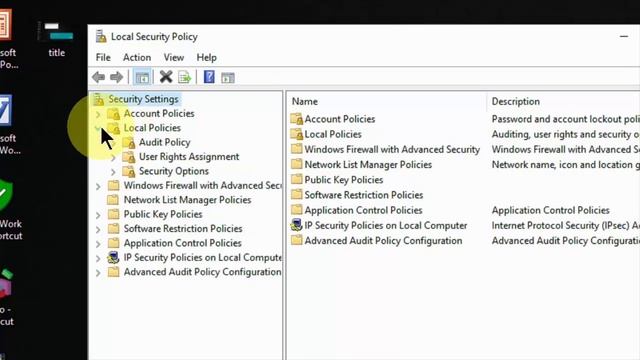This screenshot has height=360, width=640.
Task: Select Application Control Policies text in right pane
Action: coord(363,210)
